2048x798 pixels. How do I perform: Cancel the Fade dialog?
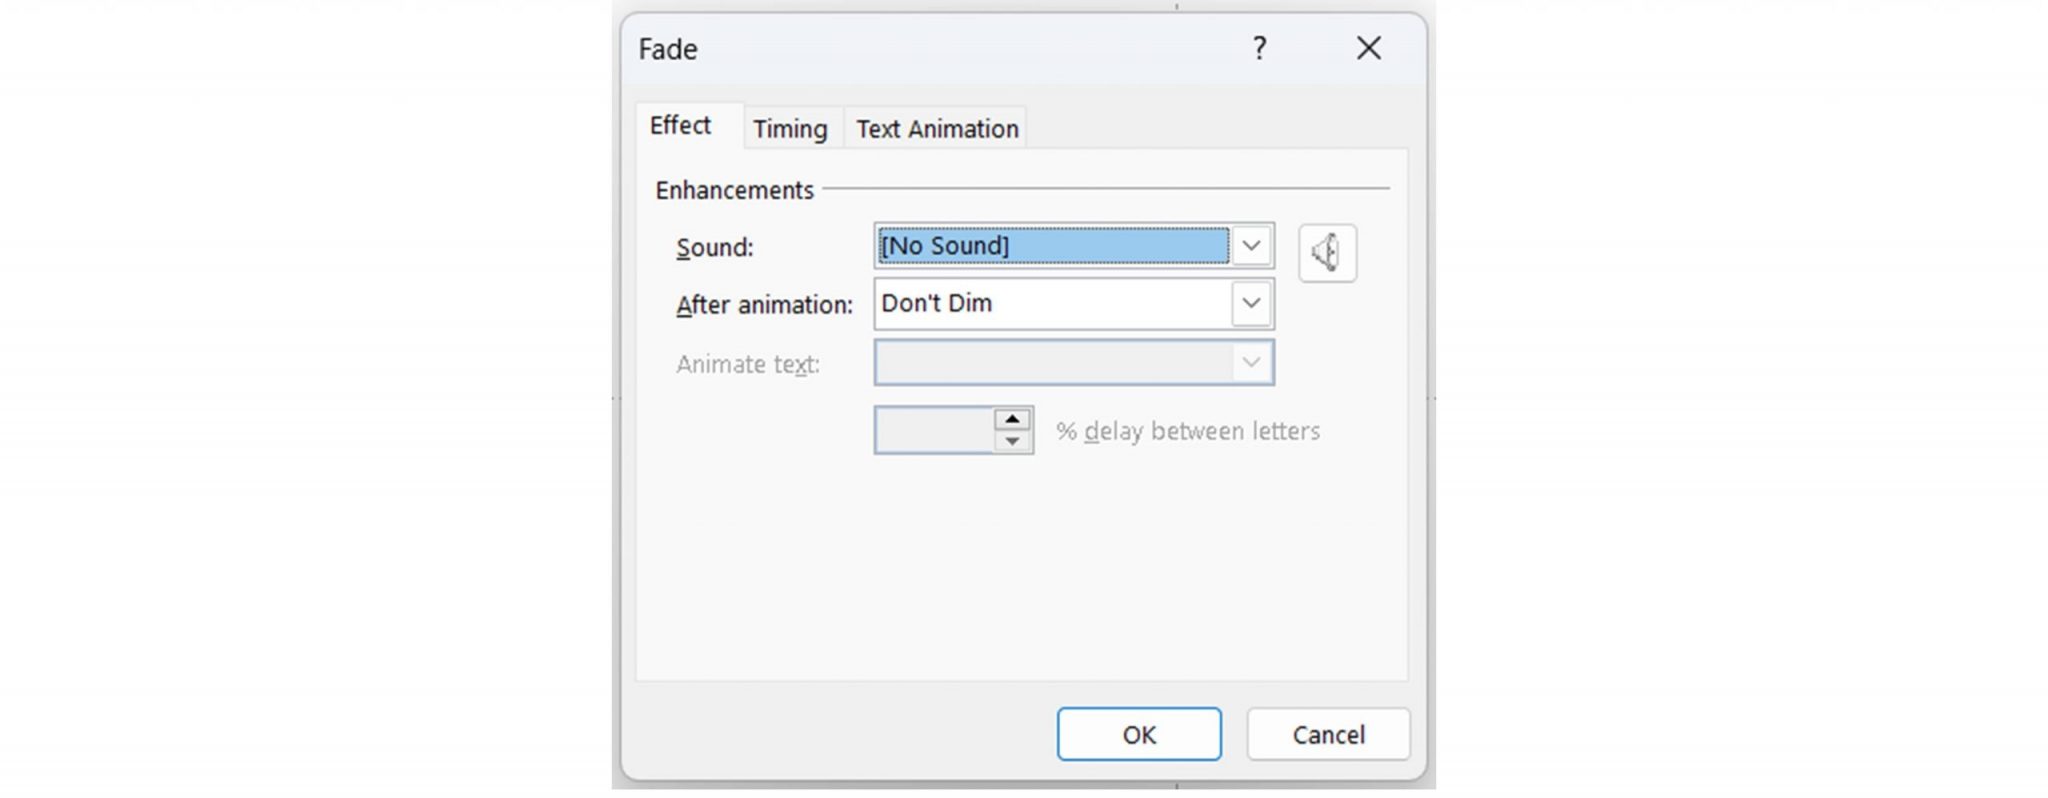[x=1327, y=733]
